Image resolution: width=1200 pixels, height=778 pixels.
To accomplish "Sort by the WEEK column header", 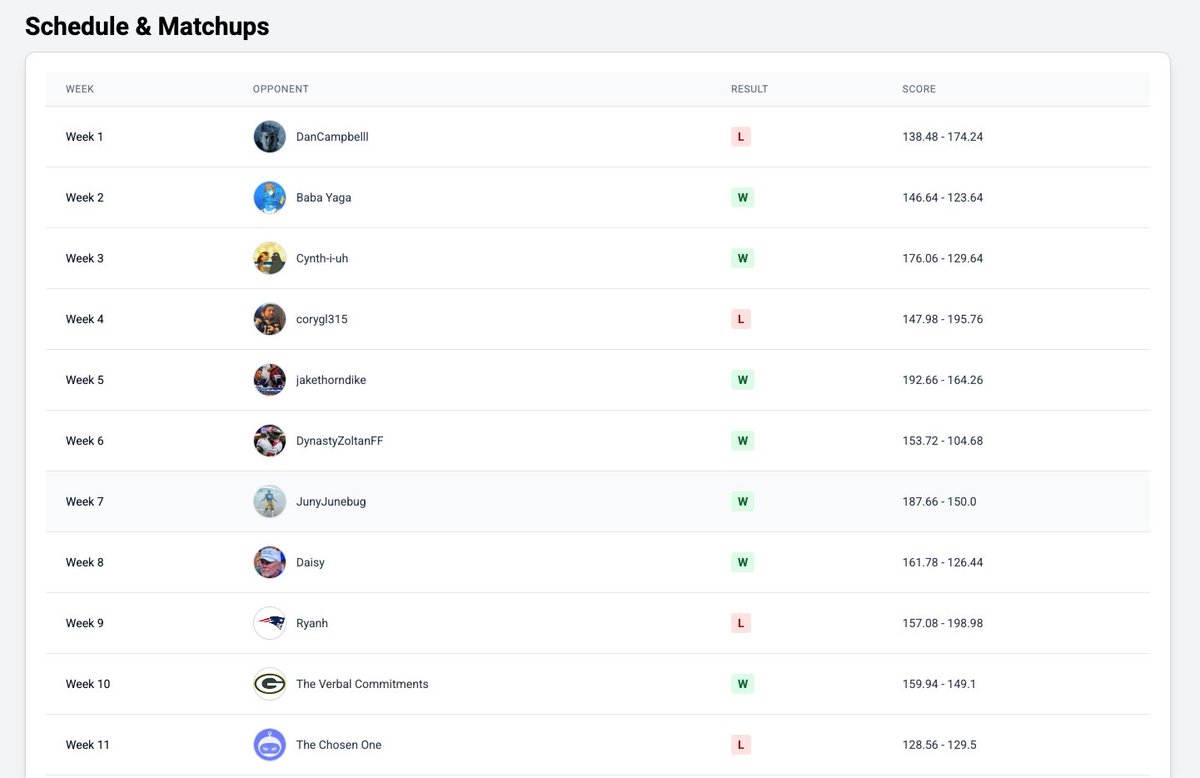I will (80, 89).
